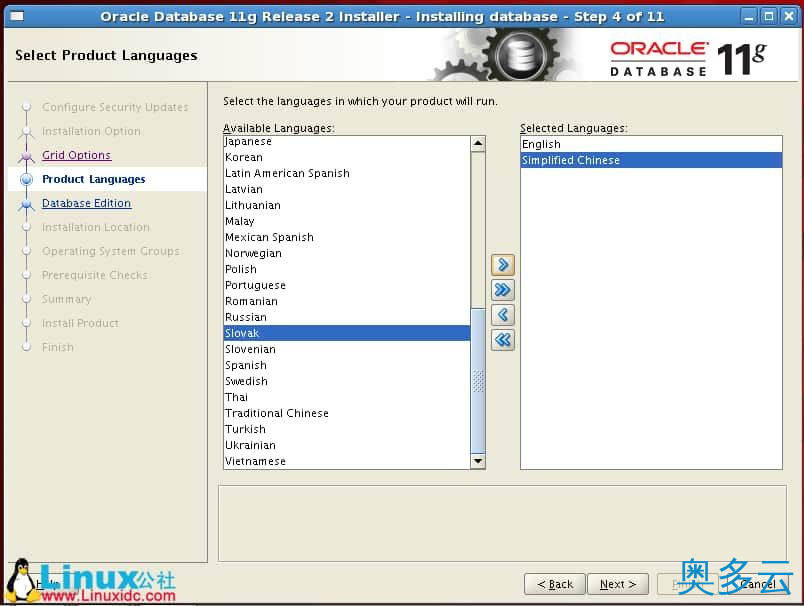Select Latin American Spanish in the list
804x606 pixels.
pyautogui.click(x=347, y=173)
